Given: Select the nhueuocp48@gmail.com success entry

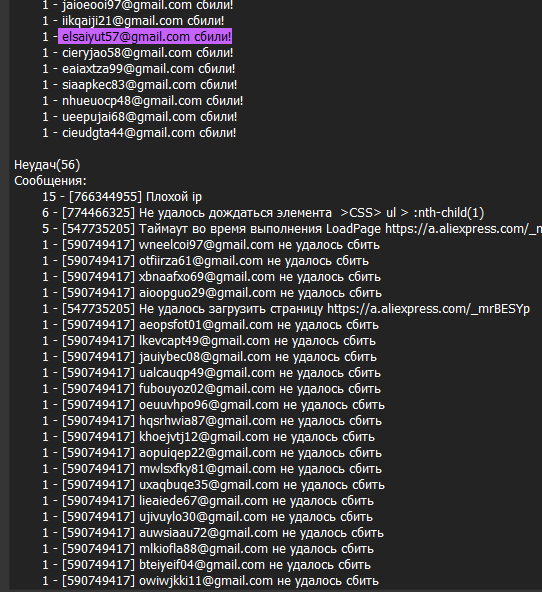Looking at the screenshot, I should pyautogui.click(x=143, y=101).
